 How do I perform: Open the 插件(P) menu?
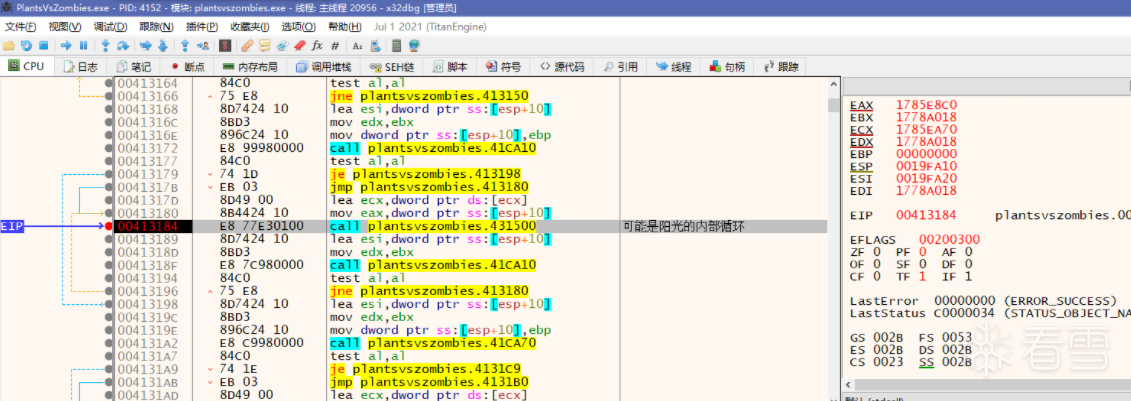pos(202,27)
